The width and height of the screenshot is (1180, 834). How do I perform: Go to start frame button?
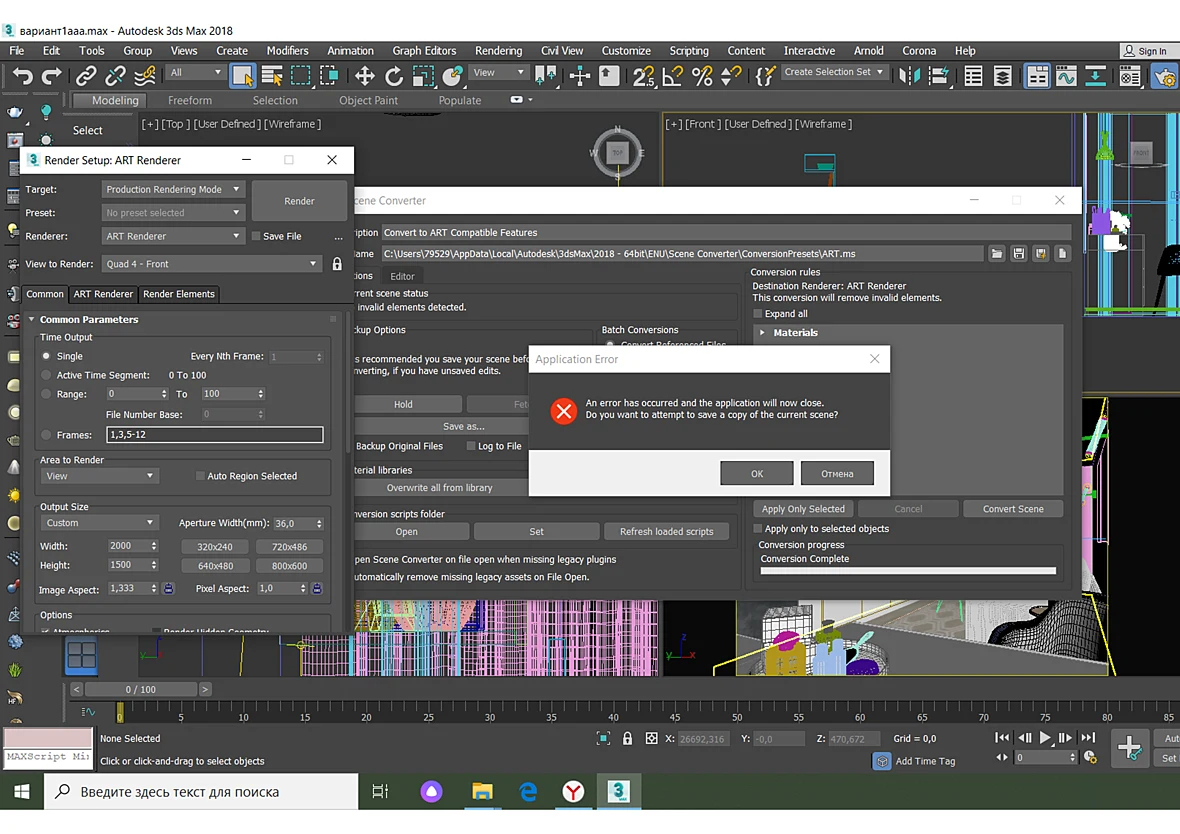tap(1002, 738)
